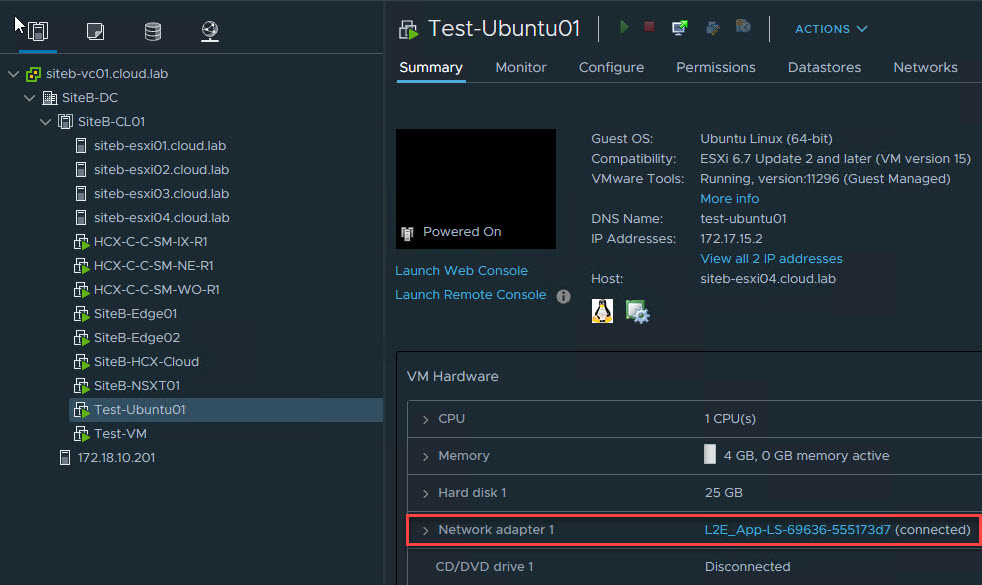Click View all 2 IP addresses link
The width and height of the screenshot is (982, 585).
coord(771,259)
